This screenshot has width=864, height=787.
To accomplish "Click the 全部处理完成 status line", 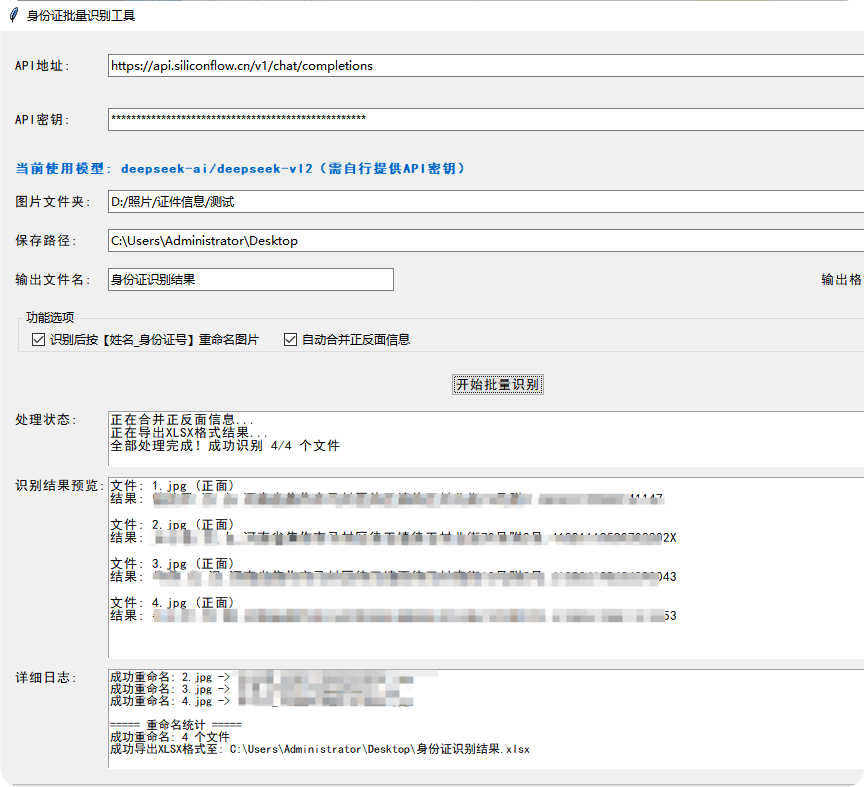I will coord(225,446).
